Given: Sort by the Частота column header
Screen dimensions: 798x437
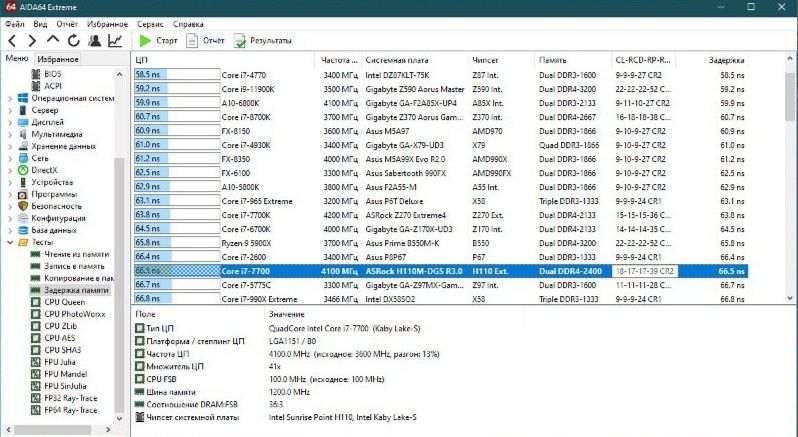Looking at the screenshot, I should 338,60.
